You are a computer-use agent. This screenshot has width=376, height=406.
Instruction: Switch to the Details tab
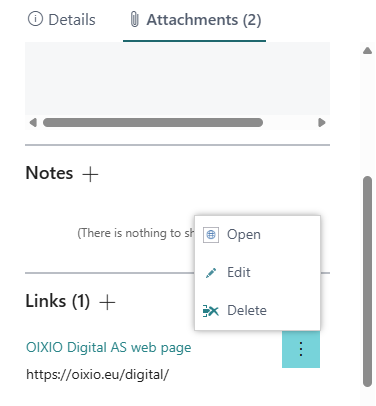pos(62,19)
